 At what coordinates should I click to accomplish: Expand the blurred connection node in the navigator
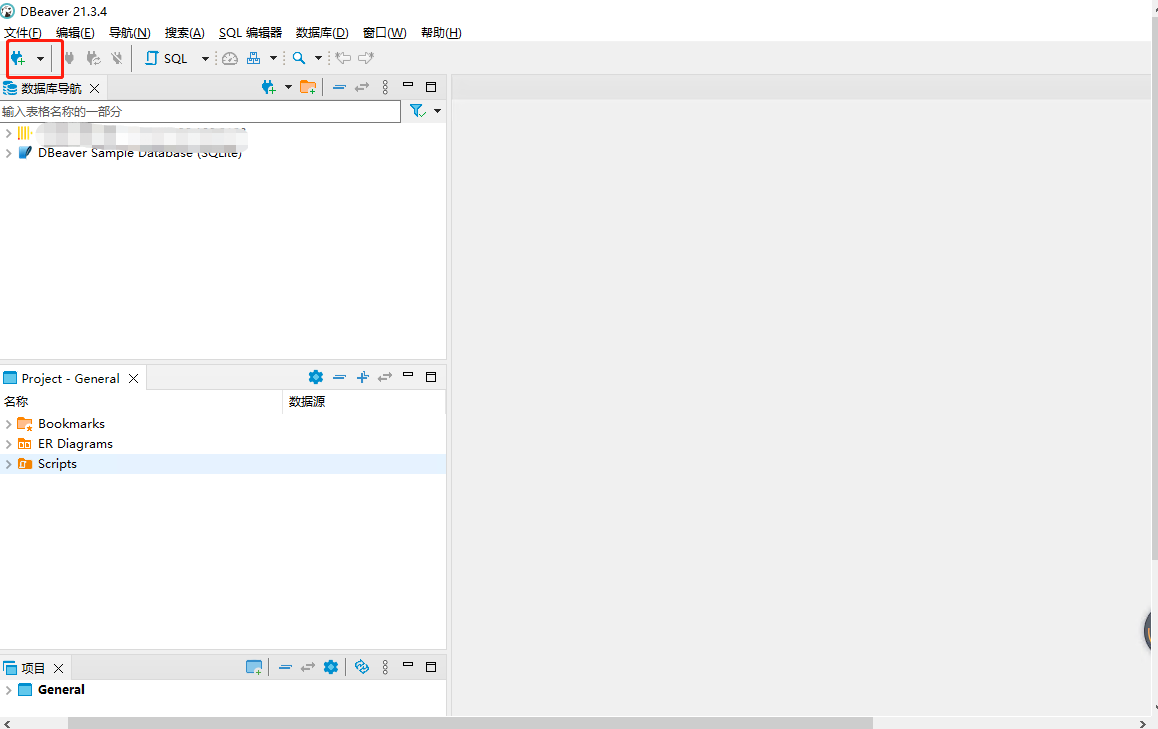point(8,133)
